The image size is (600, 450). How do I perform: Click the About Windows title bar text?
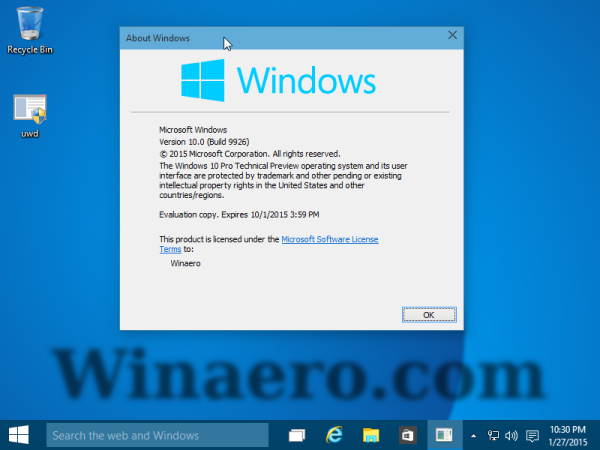[x=158, y=38]
